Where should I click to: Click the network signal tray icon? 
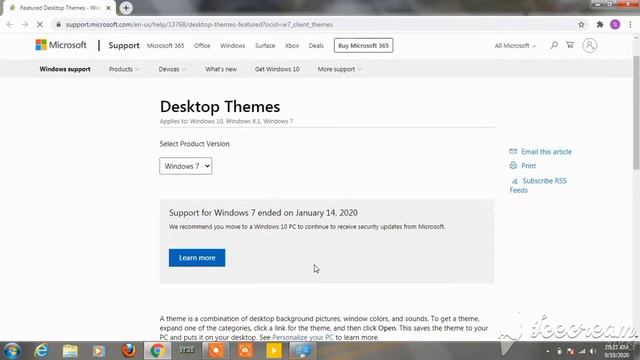[582, 351]
